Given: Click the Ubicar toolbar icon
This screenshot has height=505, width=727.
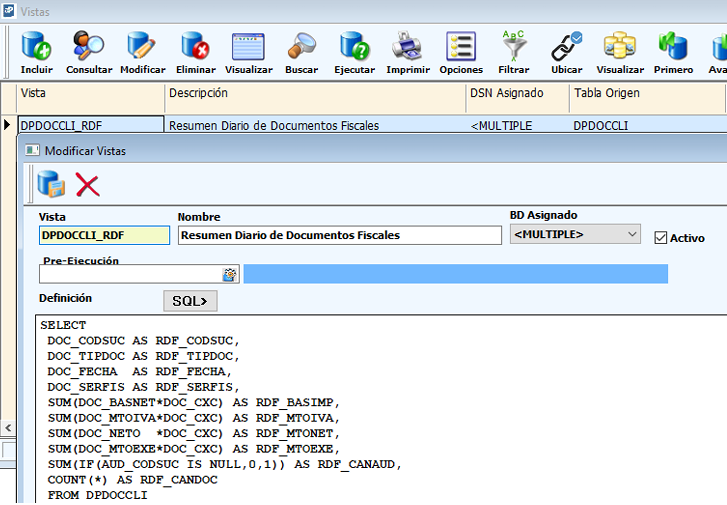Looking at the screenshot, I should pos(567,52).
